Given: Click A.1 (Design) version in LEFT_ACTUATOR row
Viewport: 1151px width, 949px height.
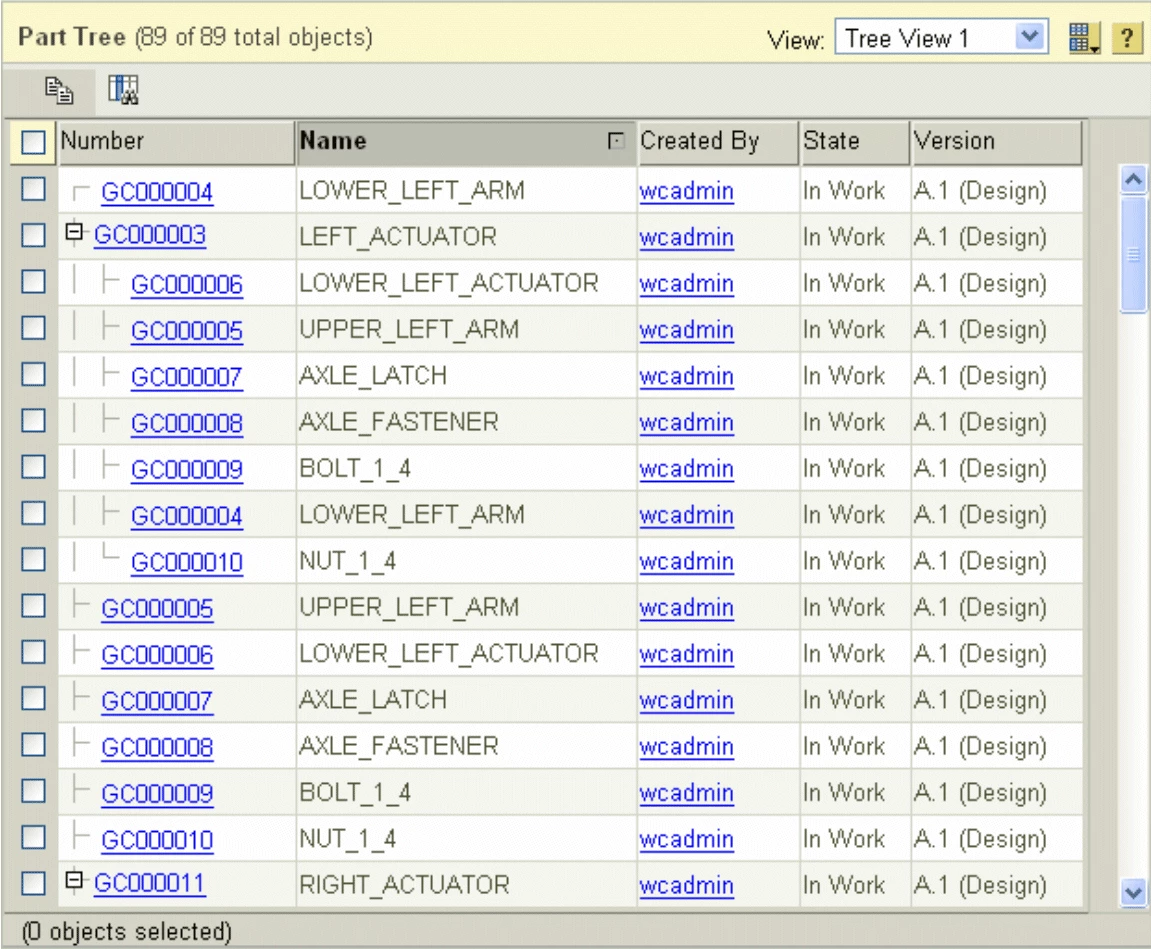Looking at the screenshot, I should coord(980,237).
